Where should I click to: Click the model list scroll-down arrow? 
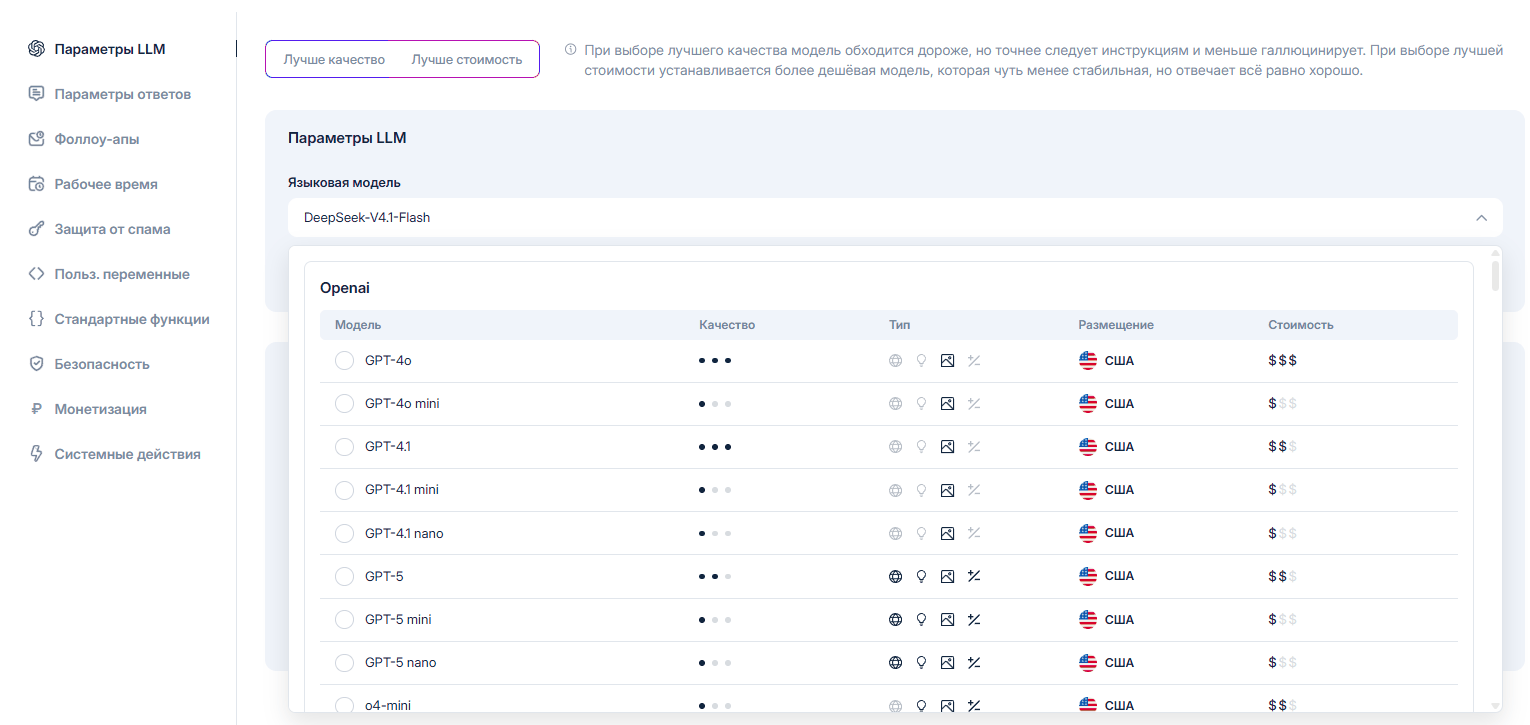click(x=1496, y=705)
